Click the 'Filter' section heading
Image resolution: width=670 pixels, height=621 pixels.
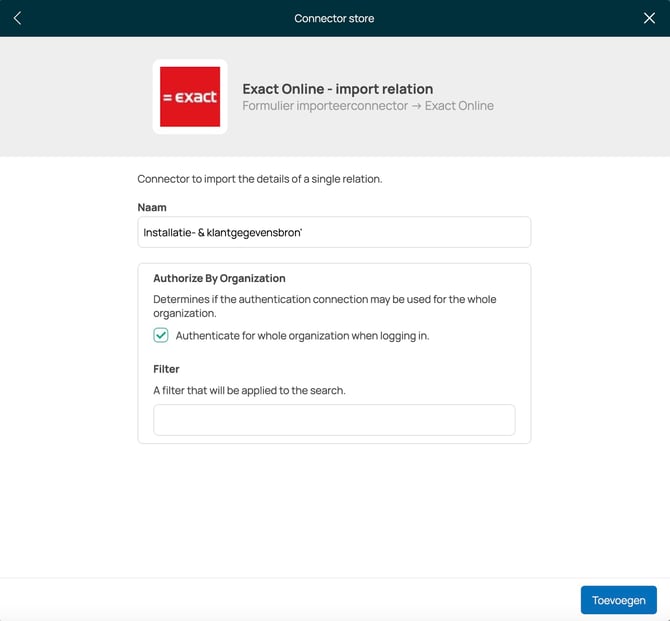[x=166, y=369]
